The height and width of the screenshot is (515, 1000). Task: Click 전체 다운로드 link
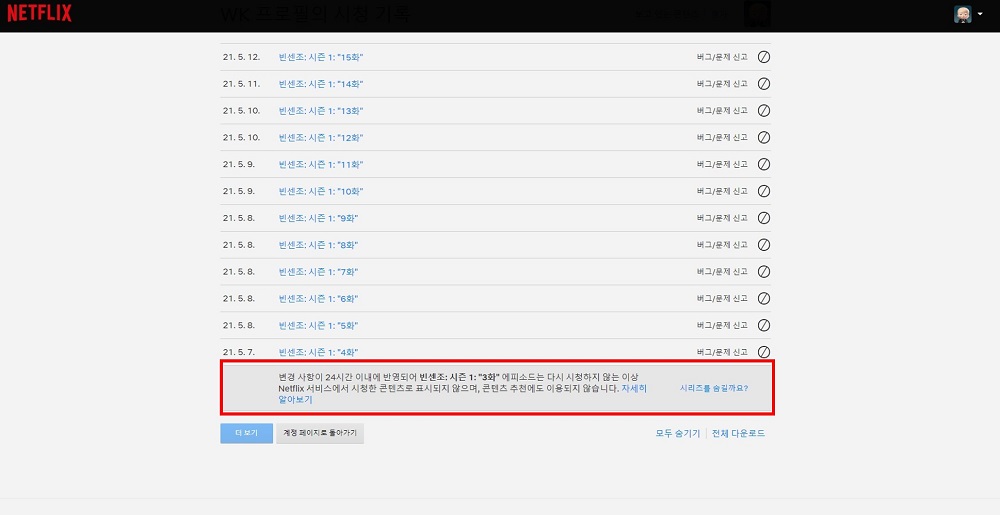click(739, 433)
